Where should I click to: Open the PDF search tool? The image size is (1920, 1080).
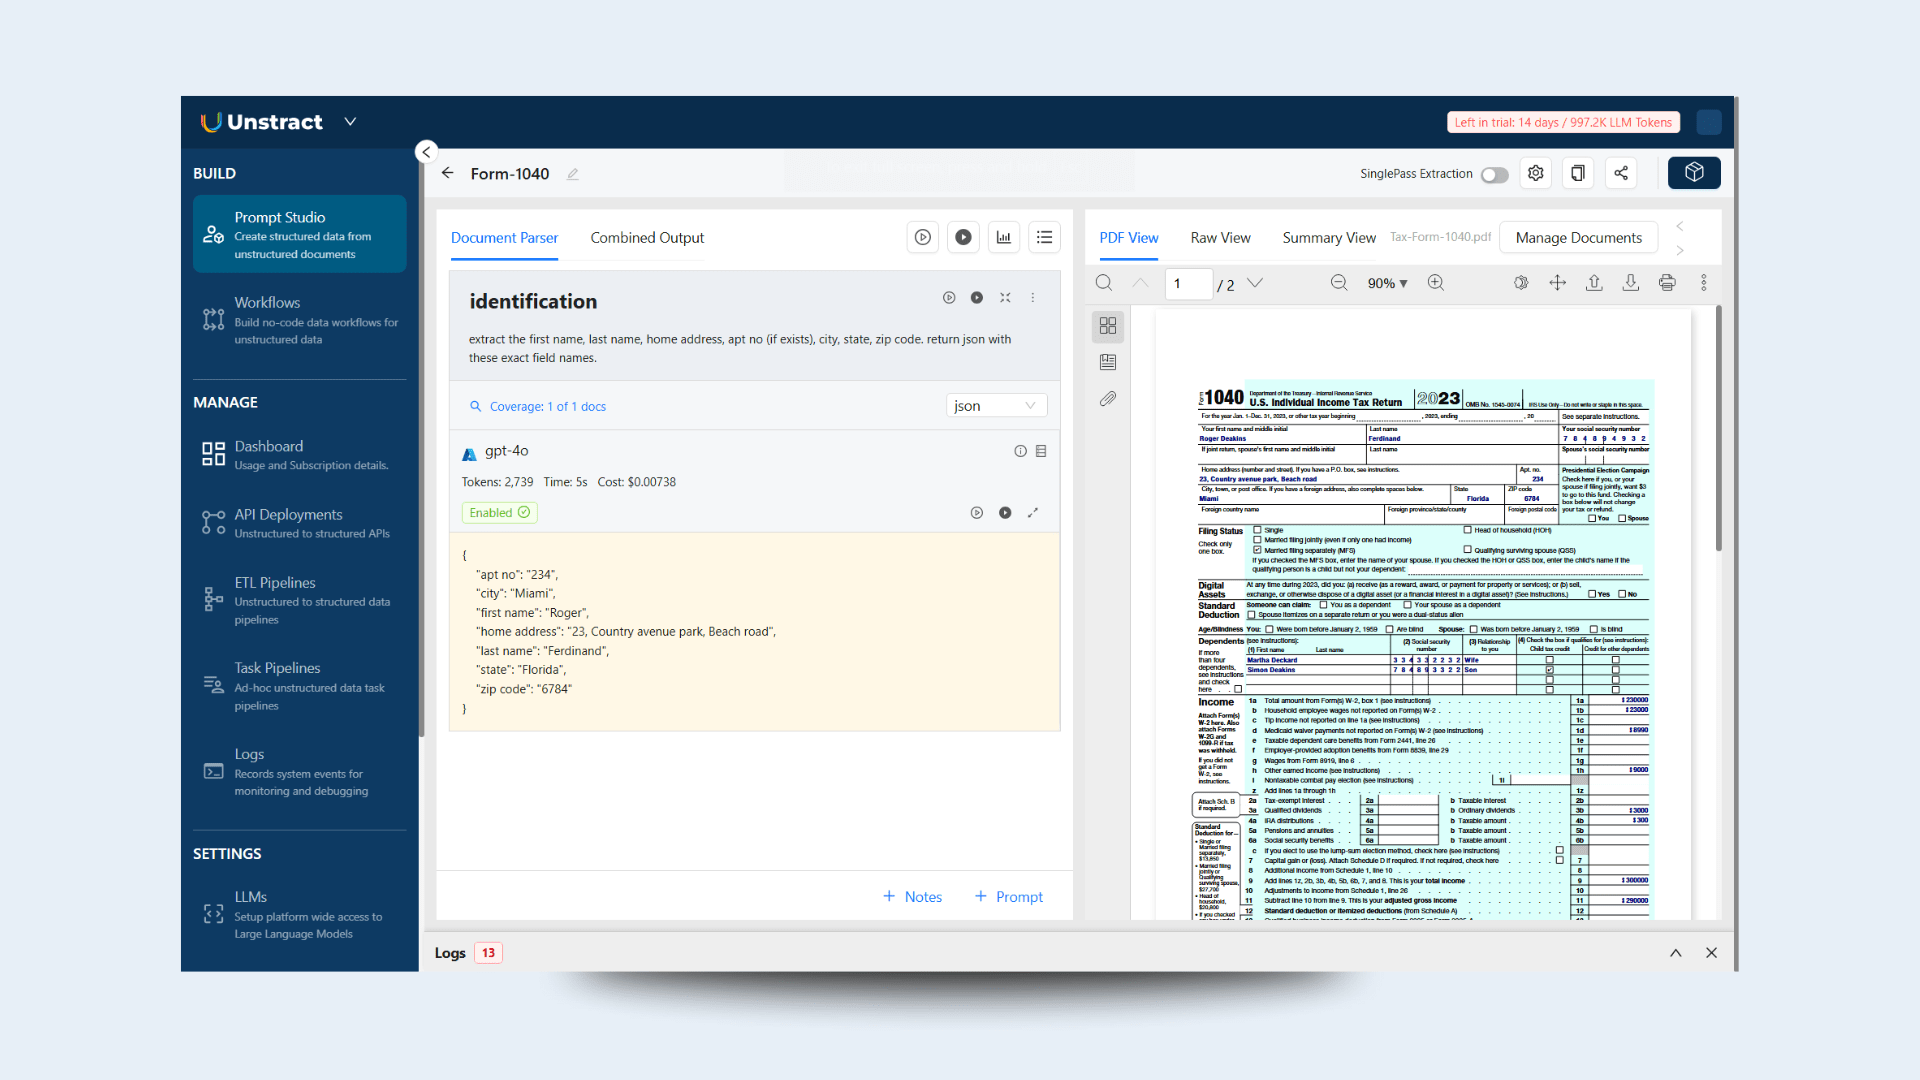click(1104, 283)
